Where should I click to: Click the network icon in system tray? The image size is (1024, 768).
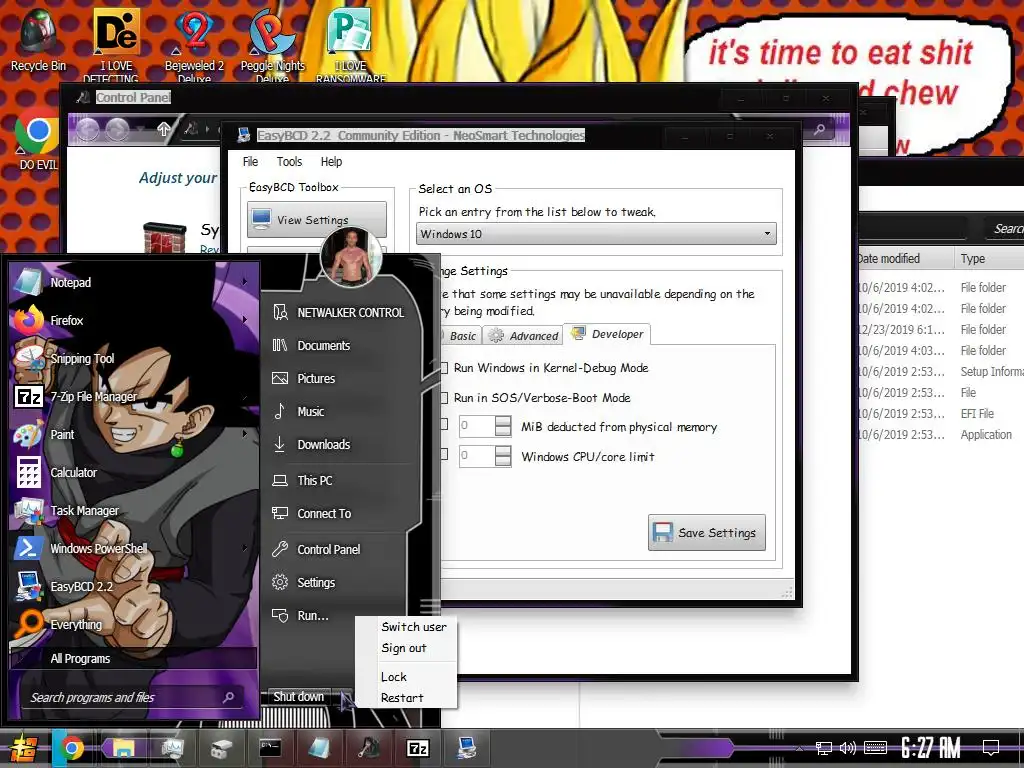(824, 748)
